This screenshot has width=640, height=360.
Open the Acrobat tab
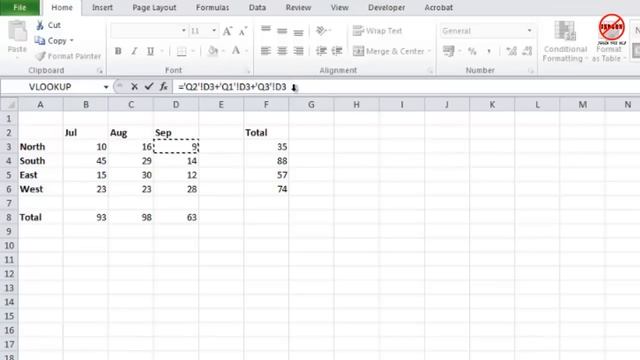coord(438,7)
